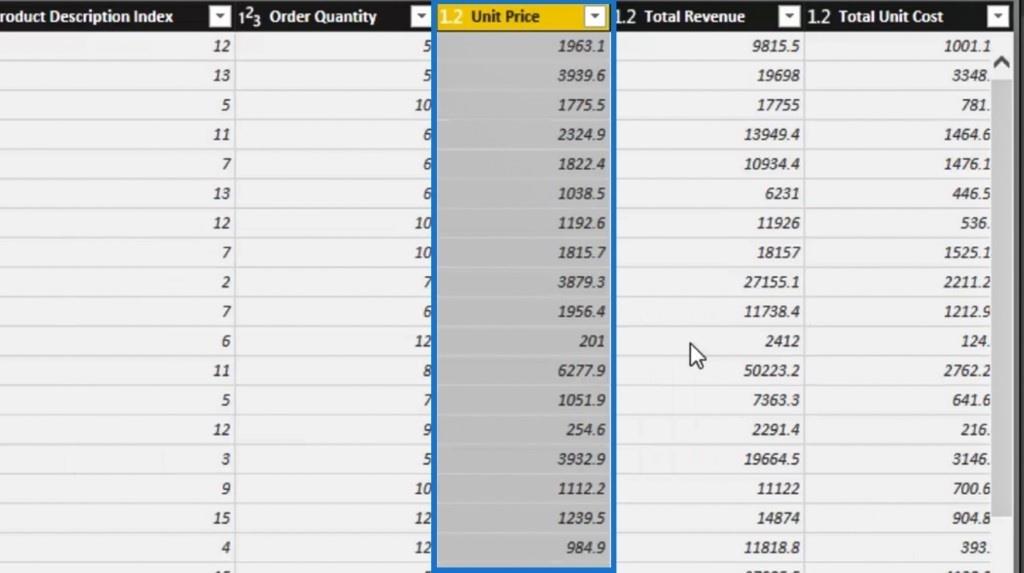
Task: Open the Total Revenue column filter dropdown
Action: 789,16
